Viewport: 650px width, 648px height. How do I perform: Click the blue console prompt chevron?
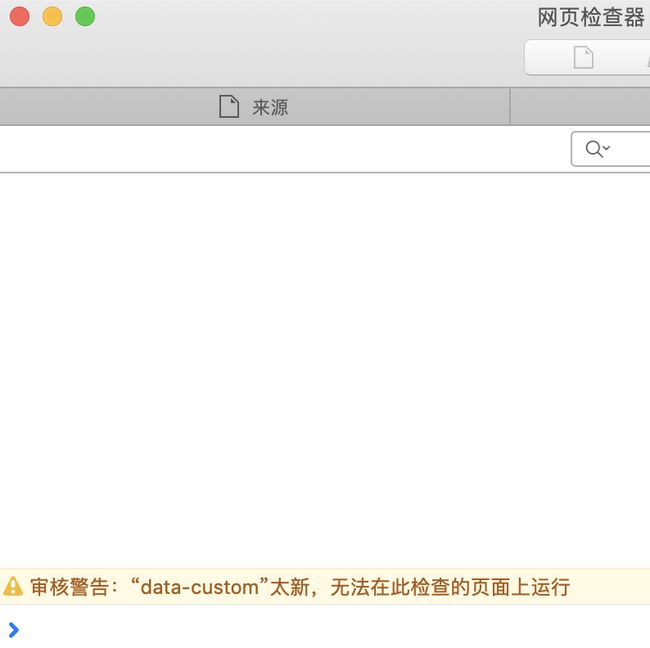(14, 630)
